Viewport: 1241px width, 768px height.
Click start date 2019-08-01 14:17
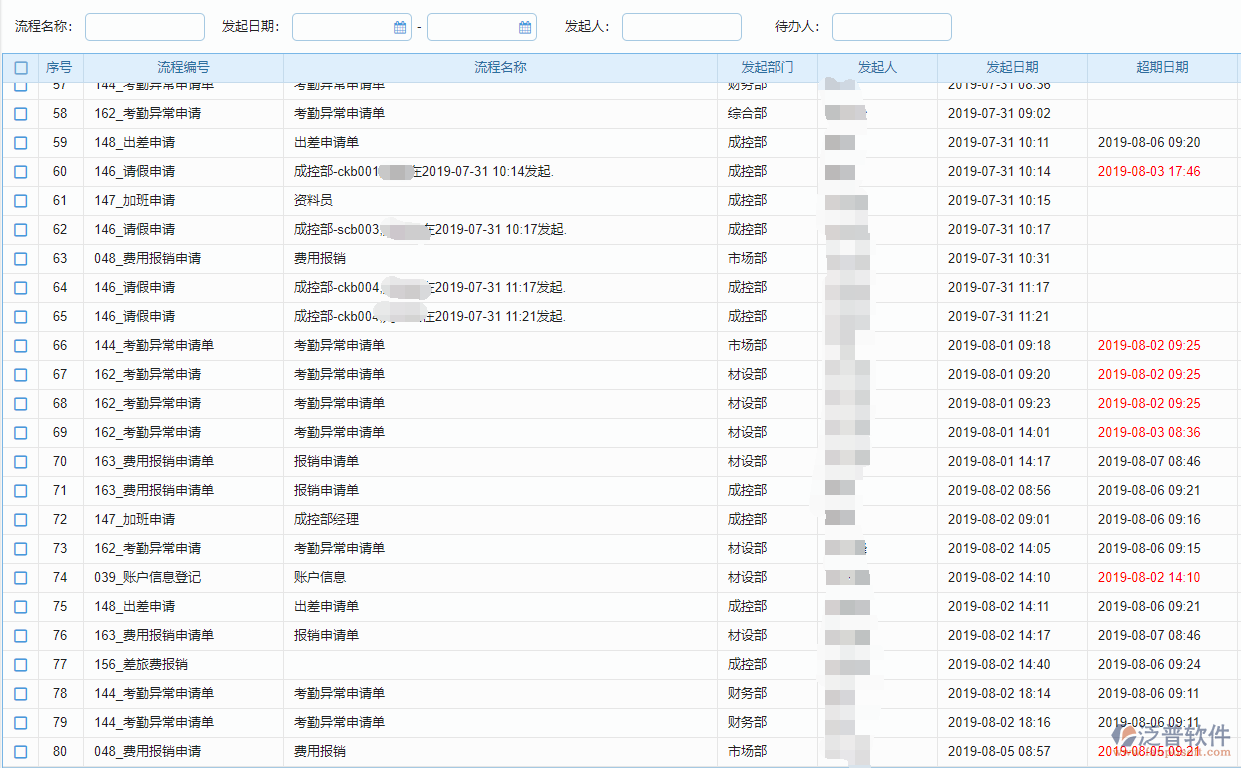click(x=999, y=462)
